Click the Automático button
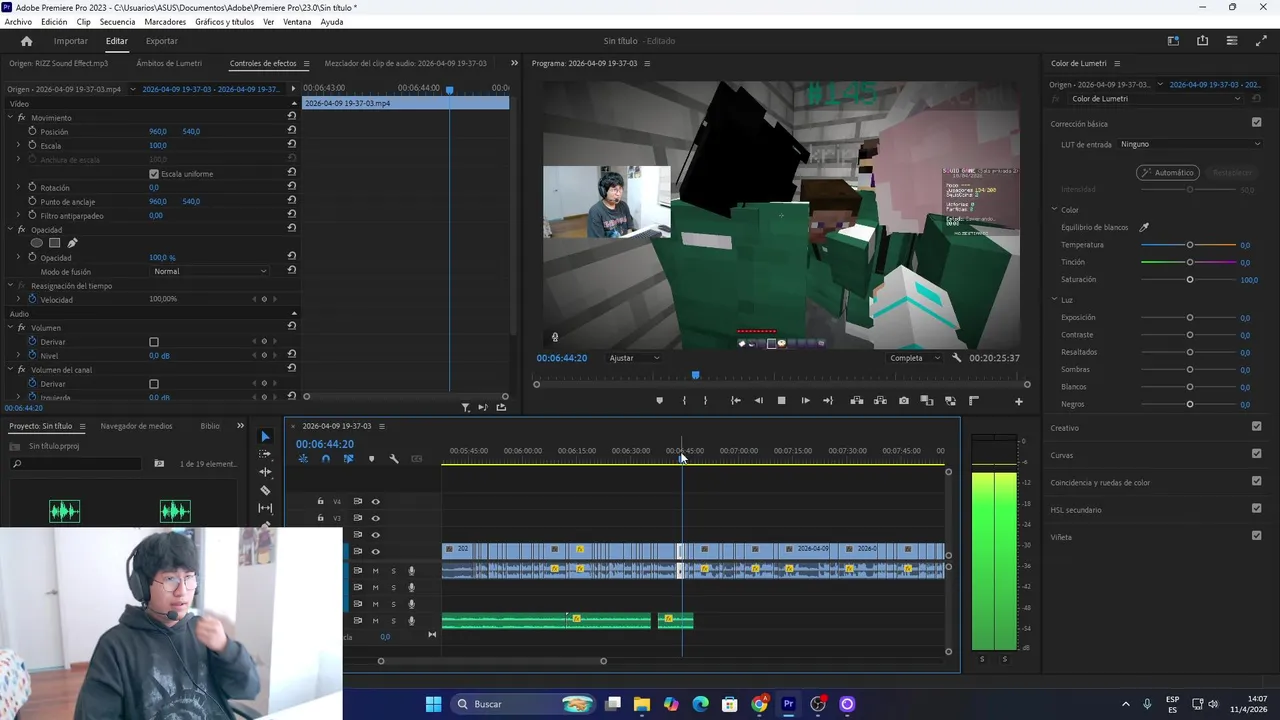 [x=1167, y=173]
